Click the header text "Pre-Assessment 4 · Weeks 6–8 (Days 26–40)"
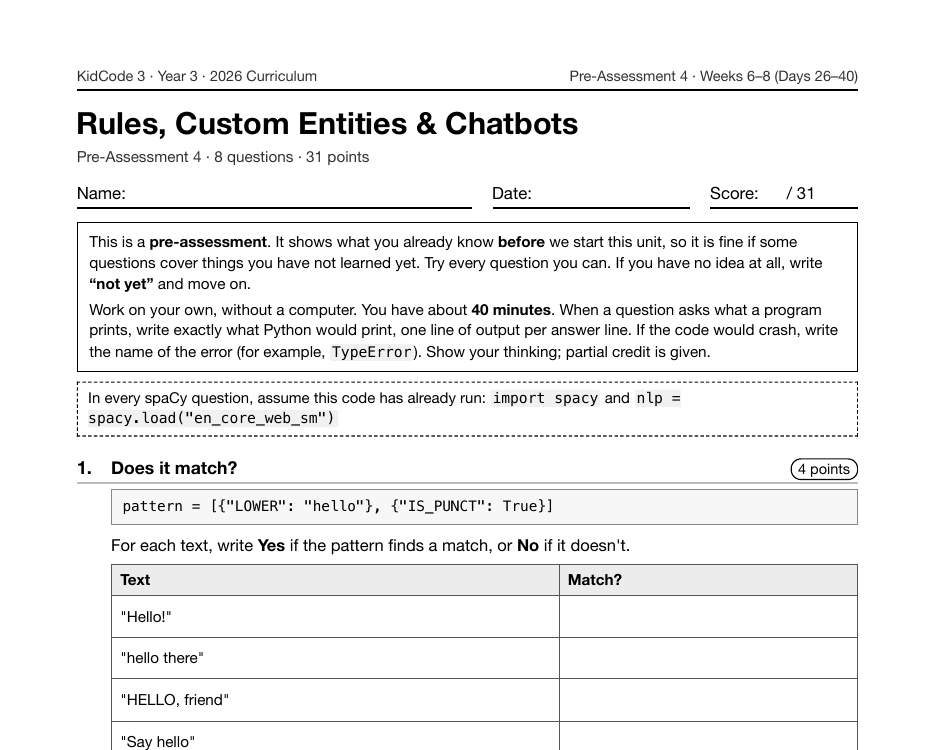Screen dimensions: 935x750 point(714,76)
